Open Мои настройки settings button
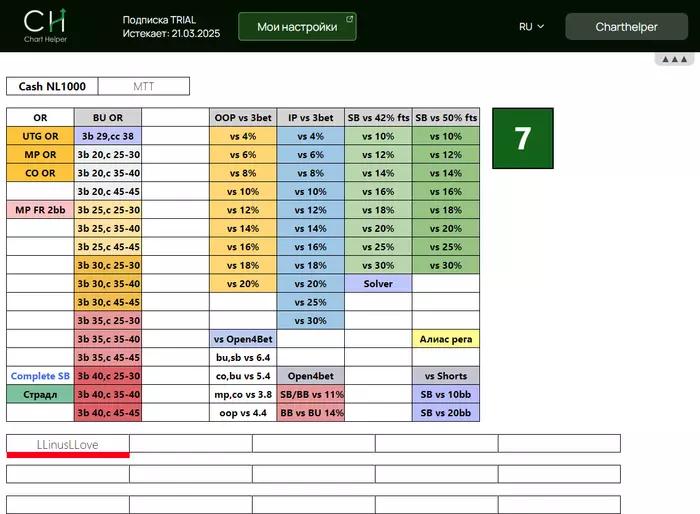Screen dimensions: 700x514 click(x=296, y=27)
